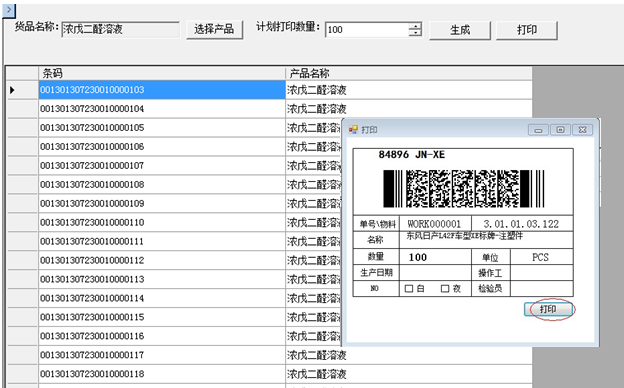Click the expand arrow in top-left corner
The width and height of the screenshot is (624, 388).
pyautogui.click(x=9, y=11)
